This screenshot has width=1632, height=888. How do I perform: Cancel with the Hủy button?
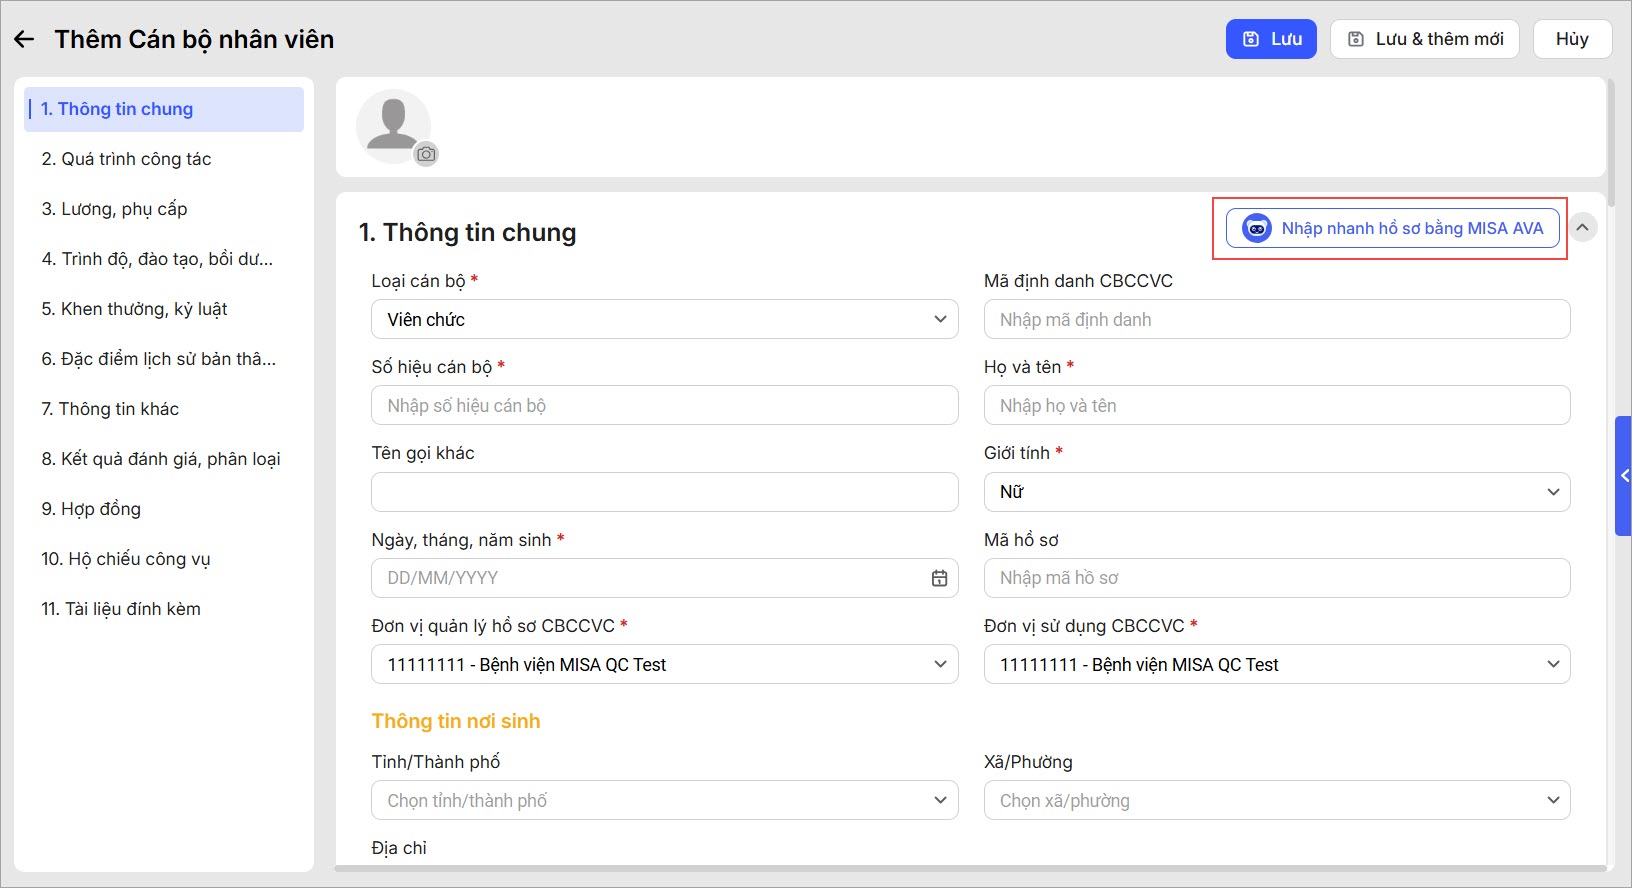tap(1571, 39)
